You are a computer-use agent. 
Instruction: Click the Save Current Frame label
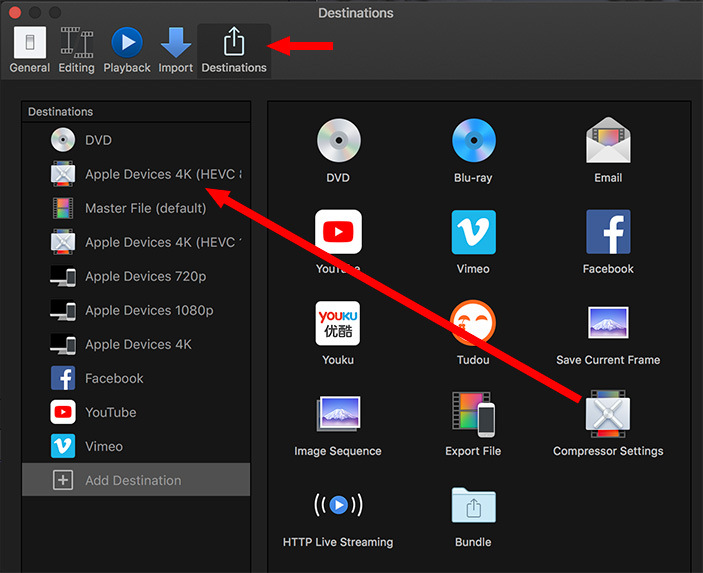tap(608, 360)
